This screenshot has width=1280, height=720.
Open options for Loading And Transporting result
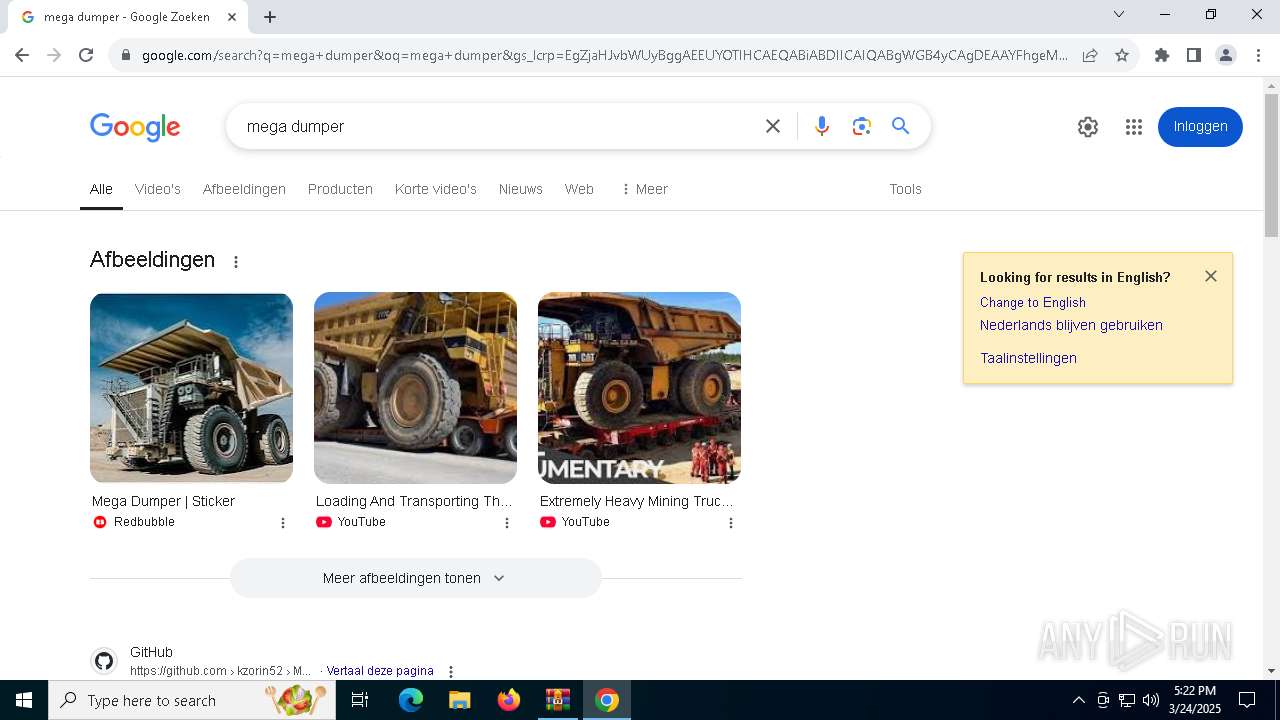(507, 523)
